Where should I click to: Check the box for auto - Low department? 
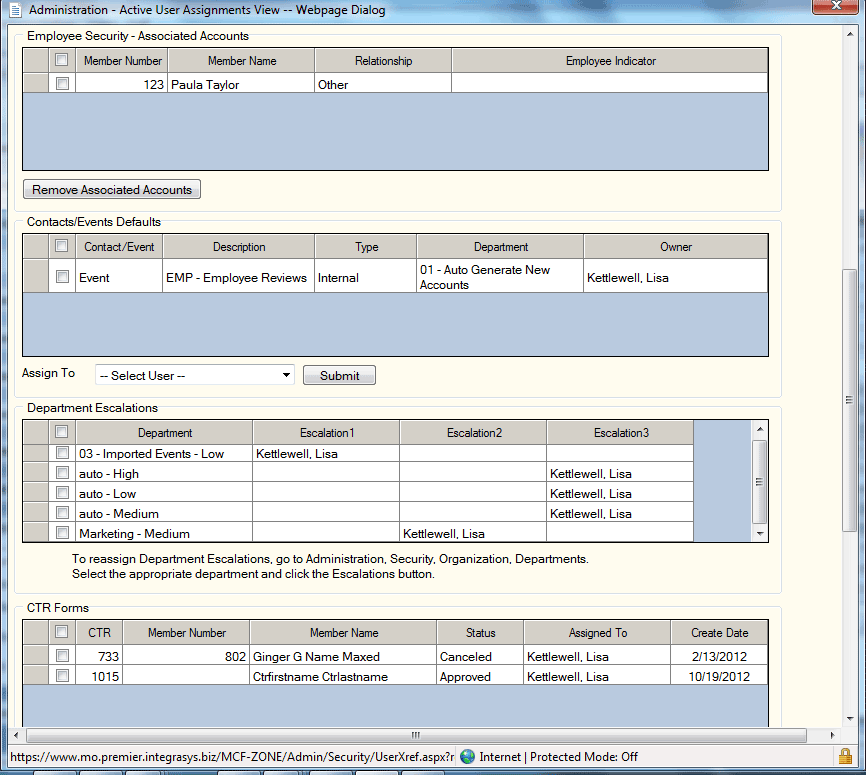[62, 493]
